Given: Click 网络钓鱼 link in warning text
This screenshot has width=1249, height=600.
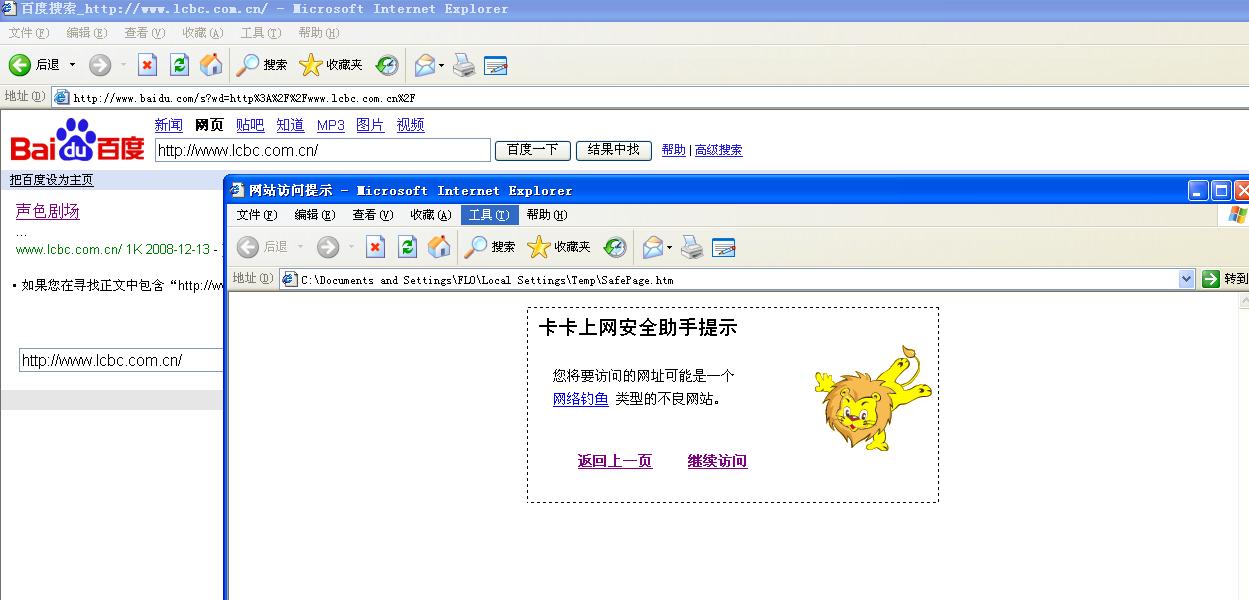Looking at the screenshot, I should [x=581, y=399].
